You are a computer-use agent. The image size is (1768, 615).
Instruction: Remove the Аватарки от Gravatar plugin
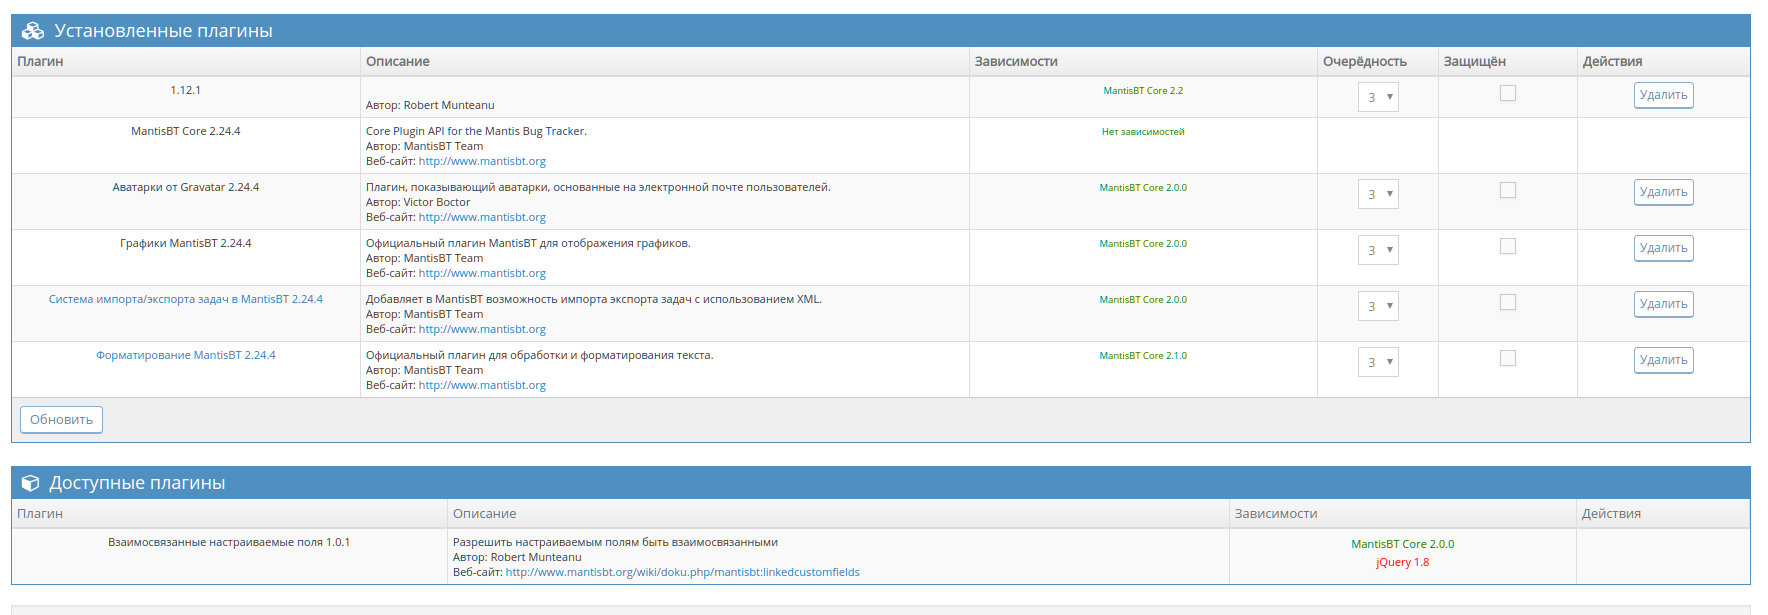point(1662,192)
